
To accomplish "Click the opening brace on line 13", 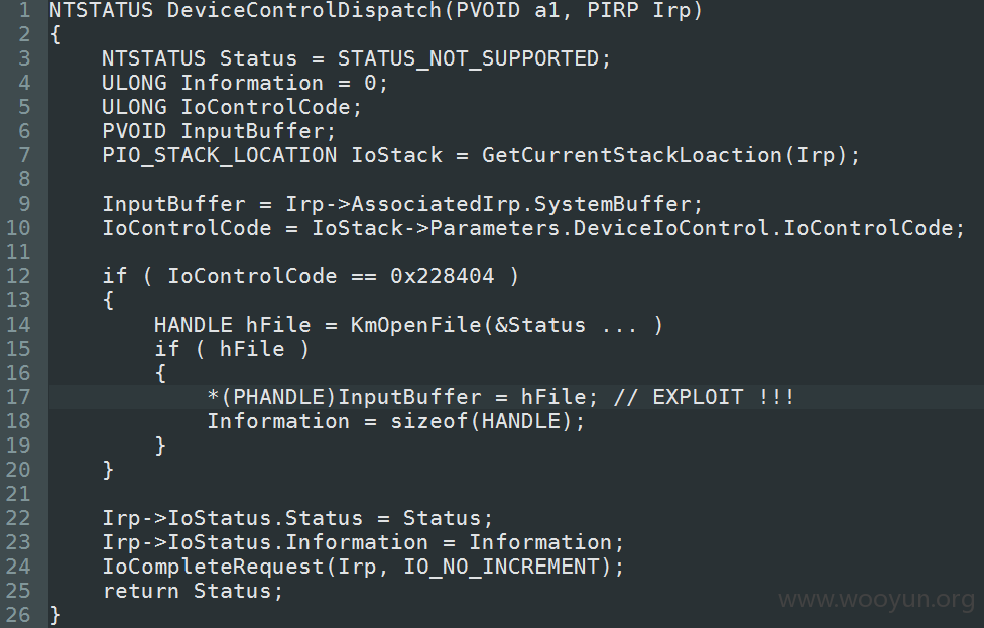I will [x=109, y=301].
